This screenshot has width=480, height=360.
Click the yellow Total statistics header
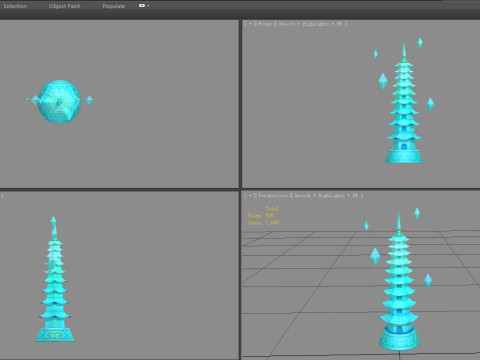[272, 209]
